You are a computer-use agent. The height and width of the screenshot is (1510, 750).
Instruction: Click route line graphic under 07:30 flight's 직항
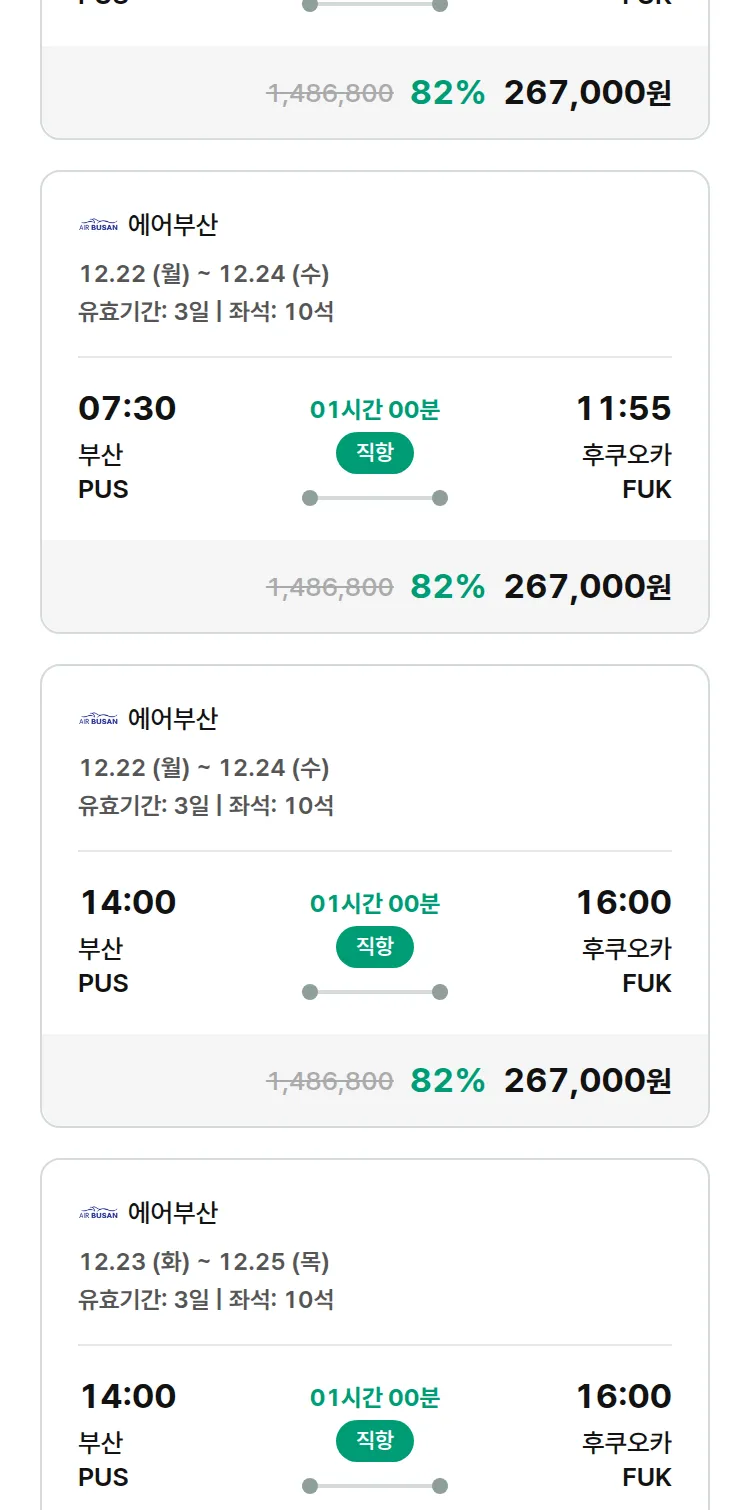(375, 498)
